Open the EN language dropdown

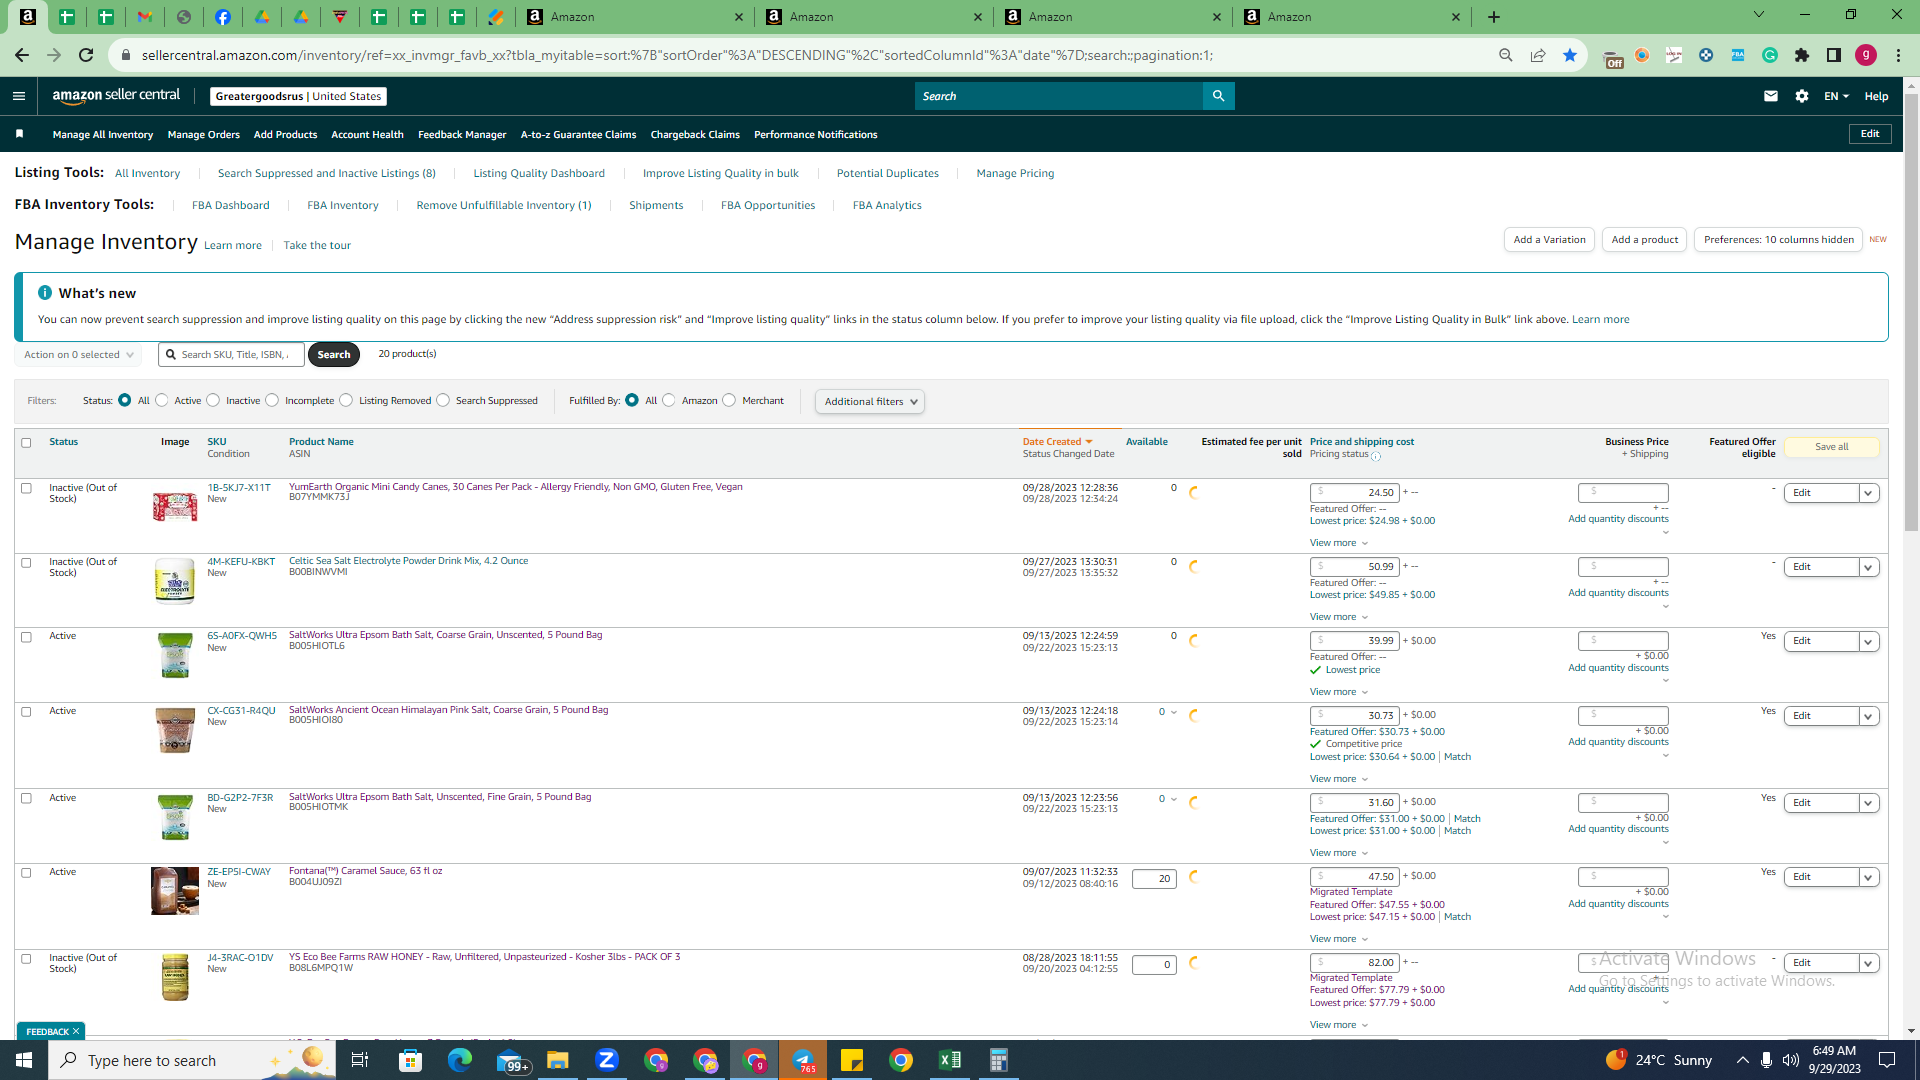(x=1836, y=96)
